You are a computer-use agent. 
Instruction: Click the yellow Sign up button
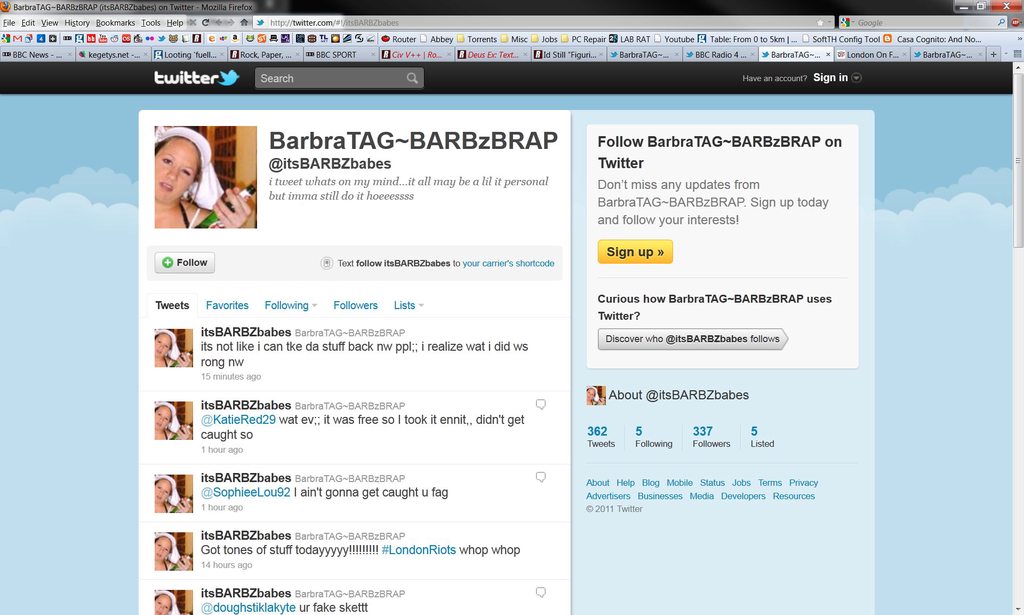[x=635, y=252]
